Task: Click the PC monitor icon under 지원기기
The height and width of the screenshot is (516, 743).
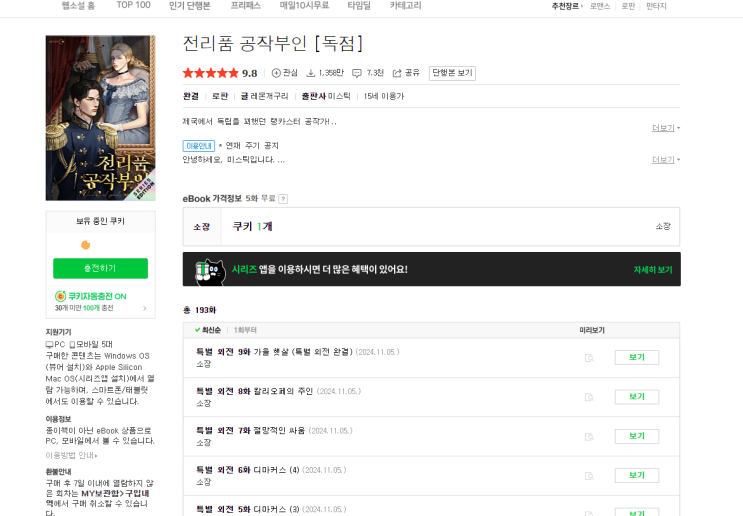Action: (x=49, y=344)
